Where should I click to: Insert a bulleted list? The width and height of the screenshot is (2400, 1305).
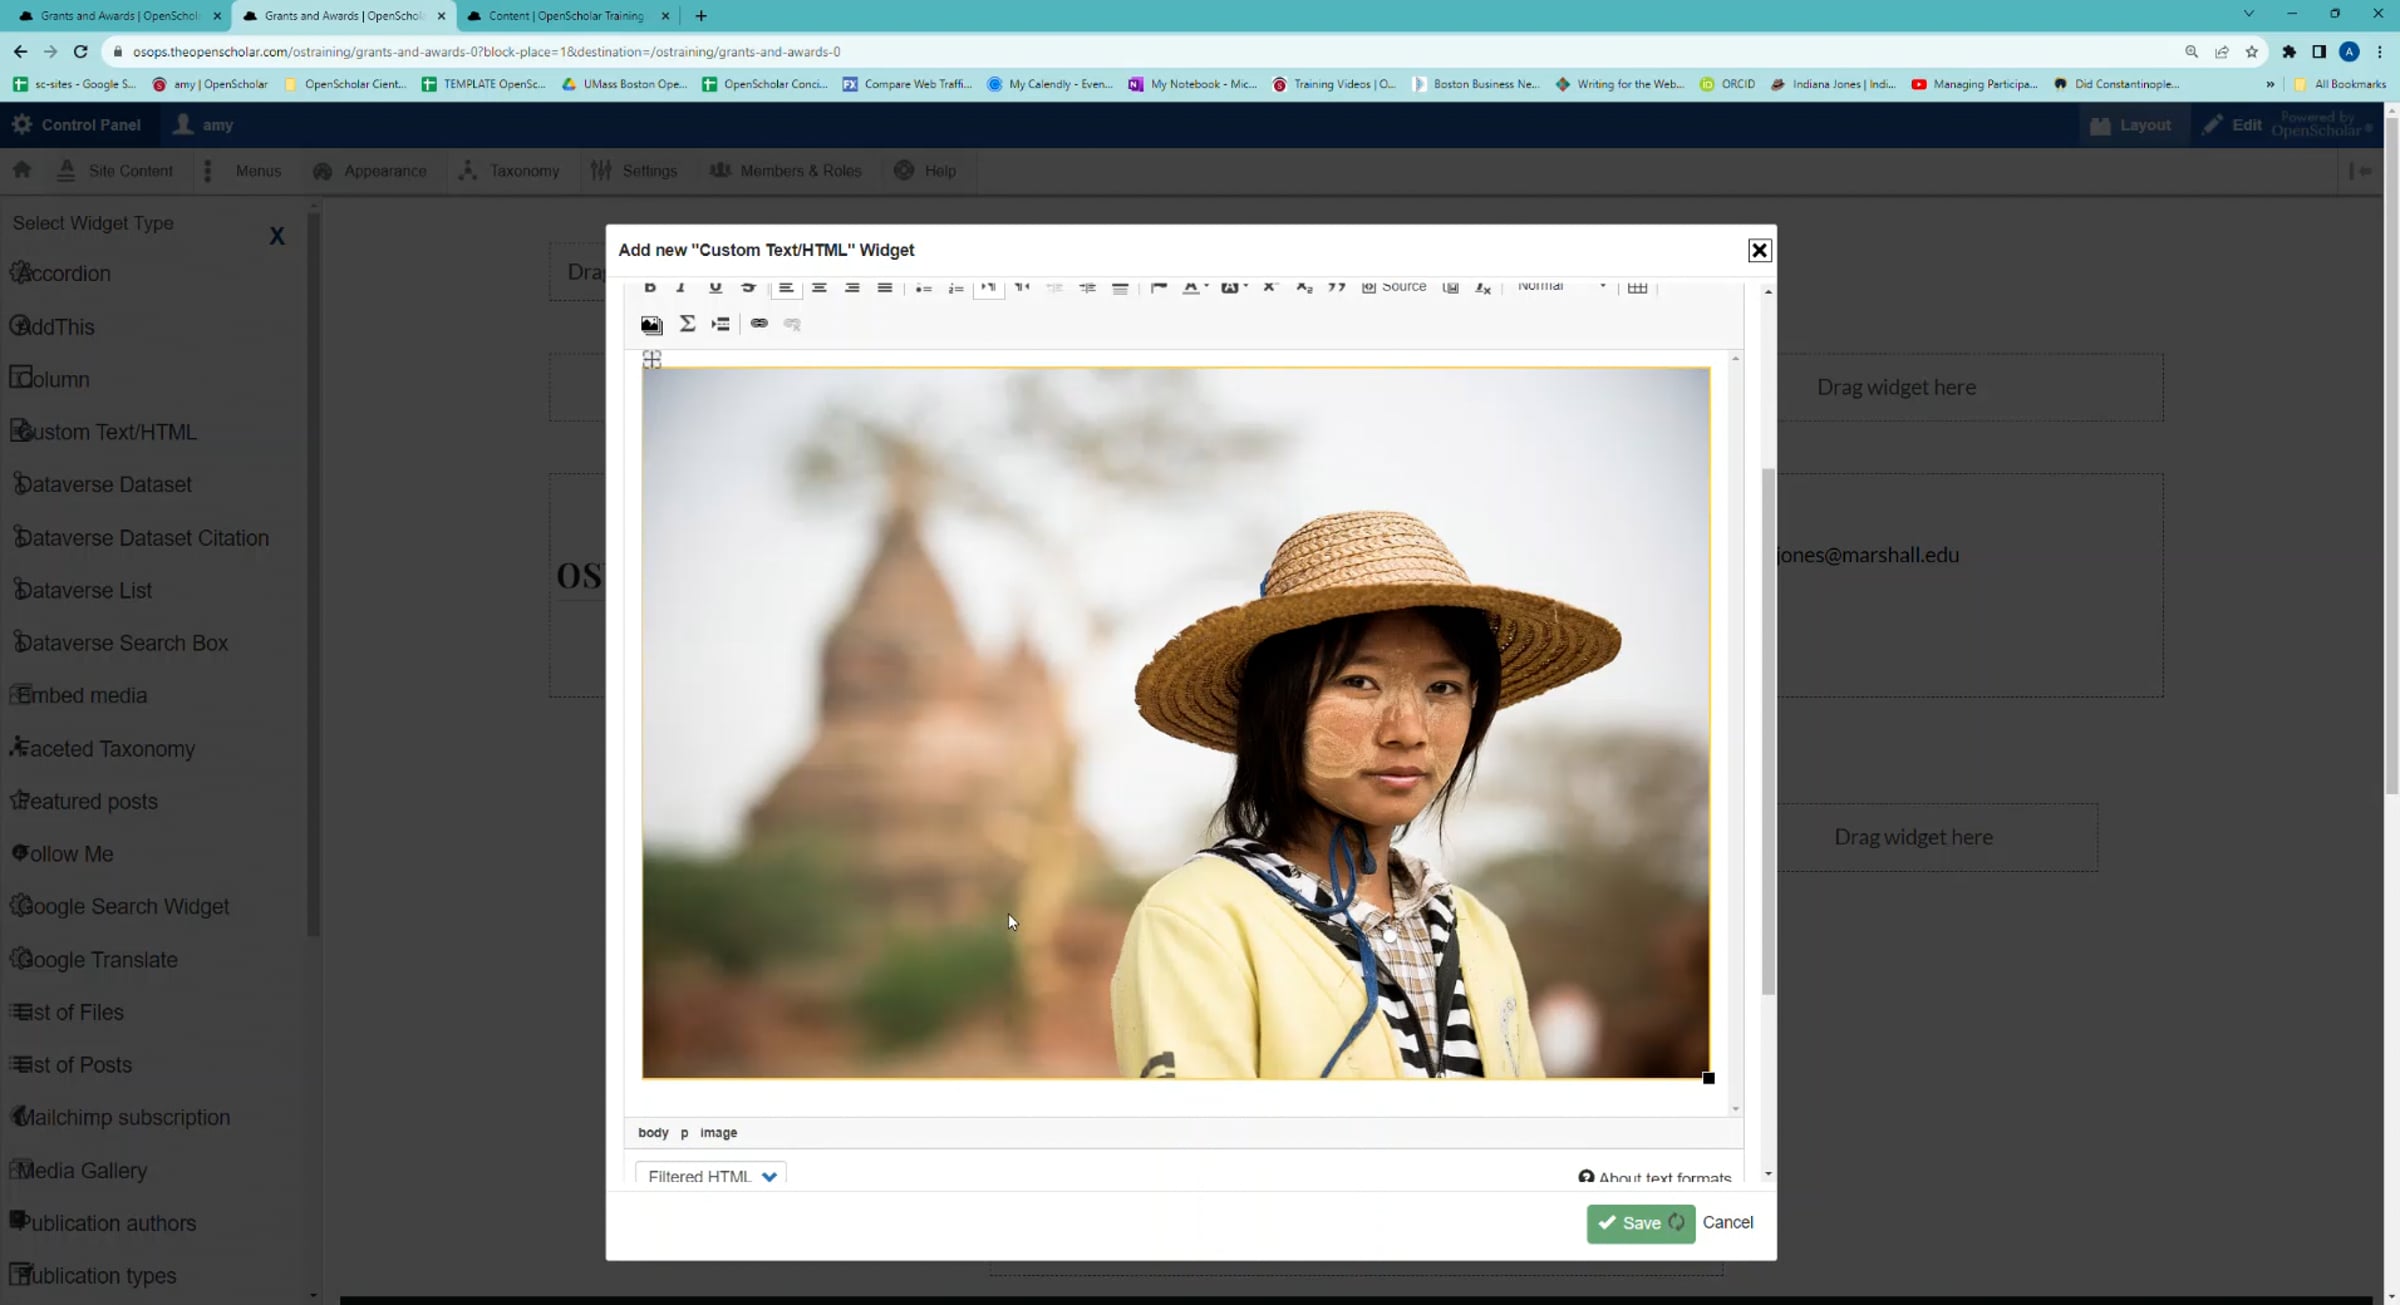pyautogui.click(x=923, y=288)
